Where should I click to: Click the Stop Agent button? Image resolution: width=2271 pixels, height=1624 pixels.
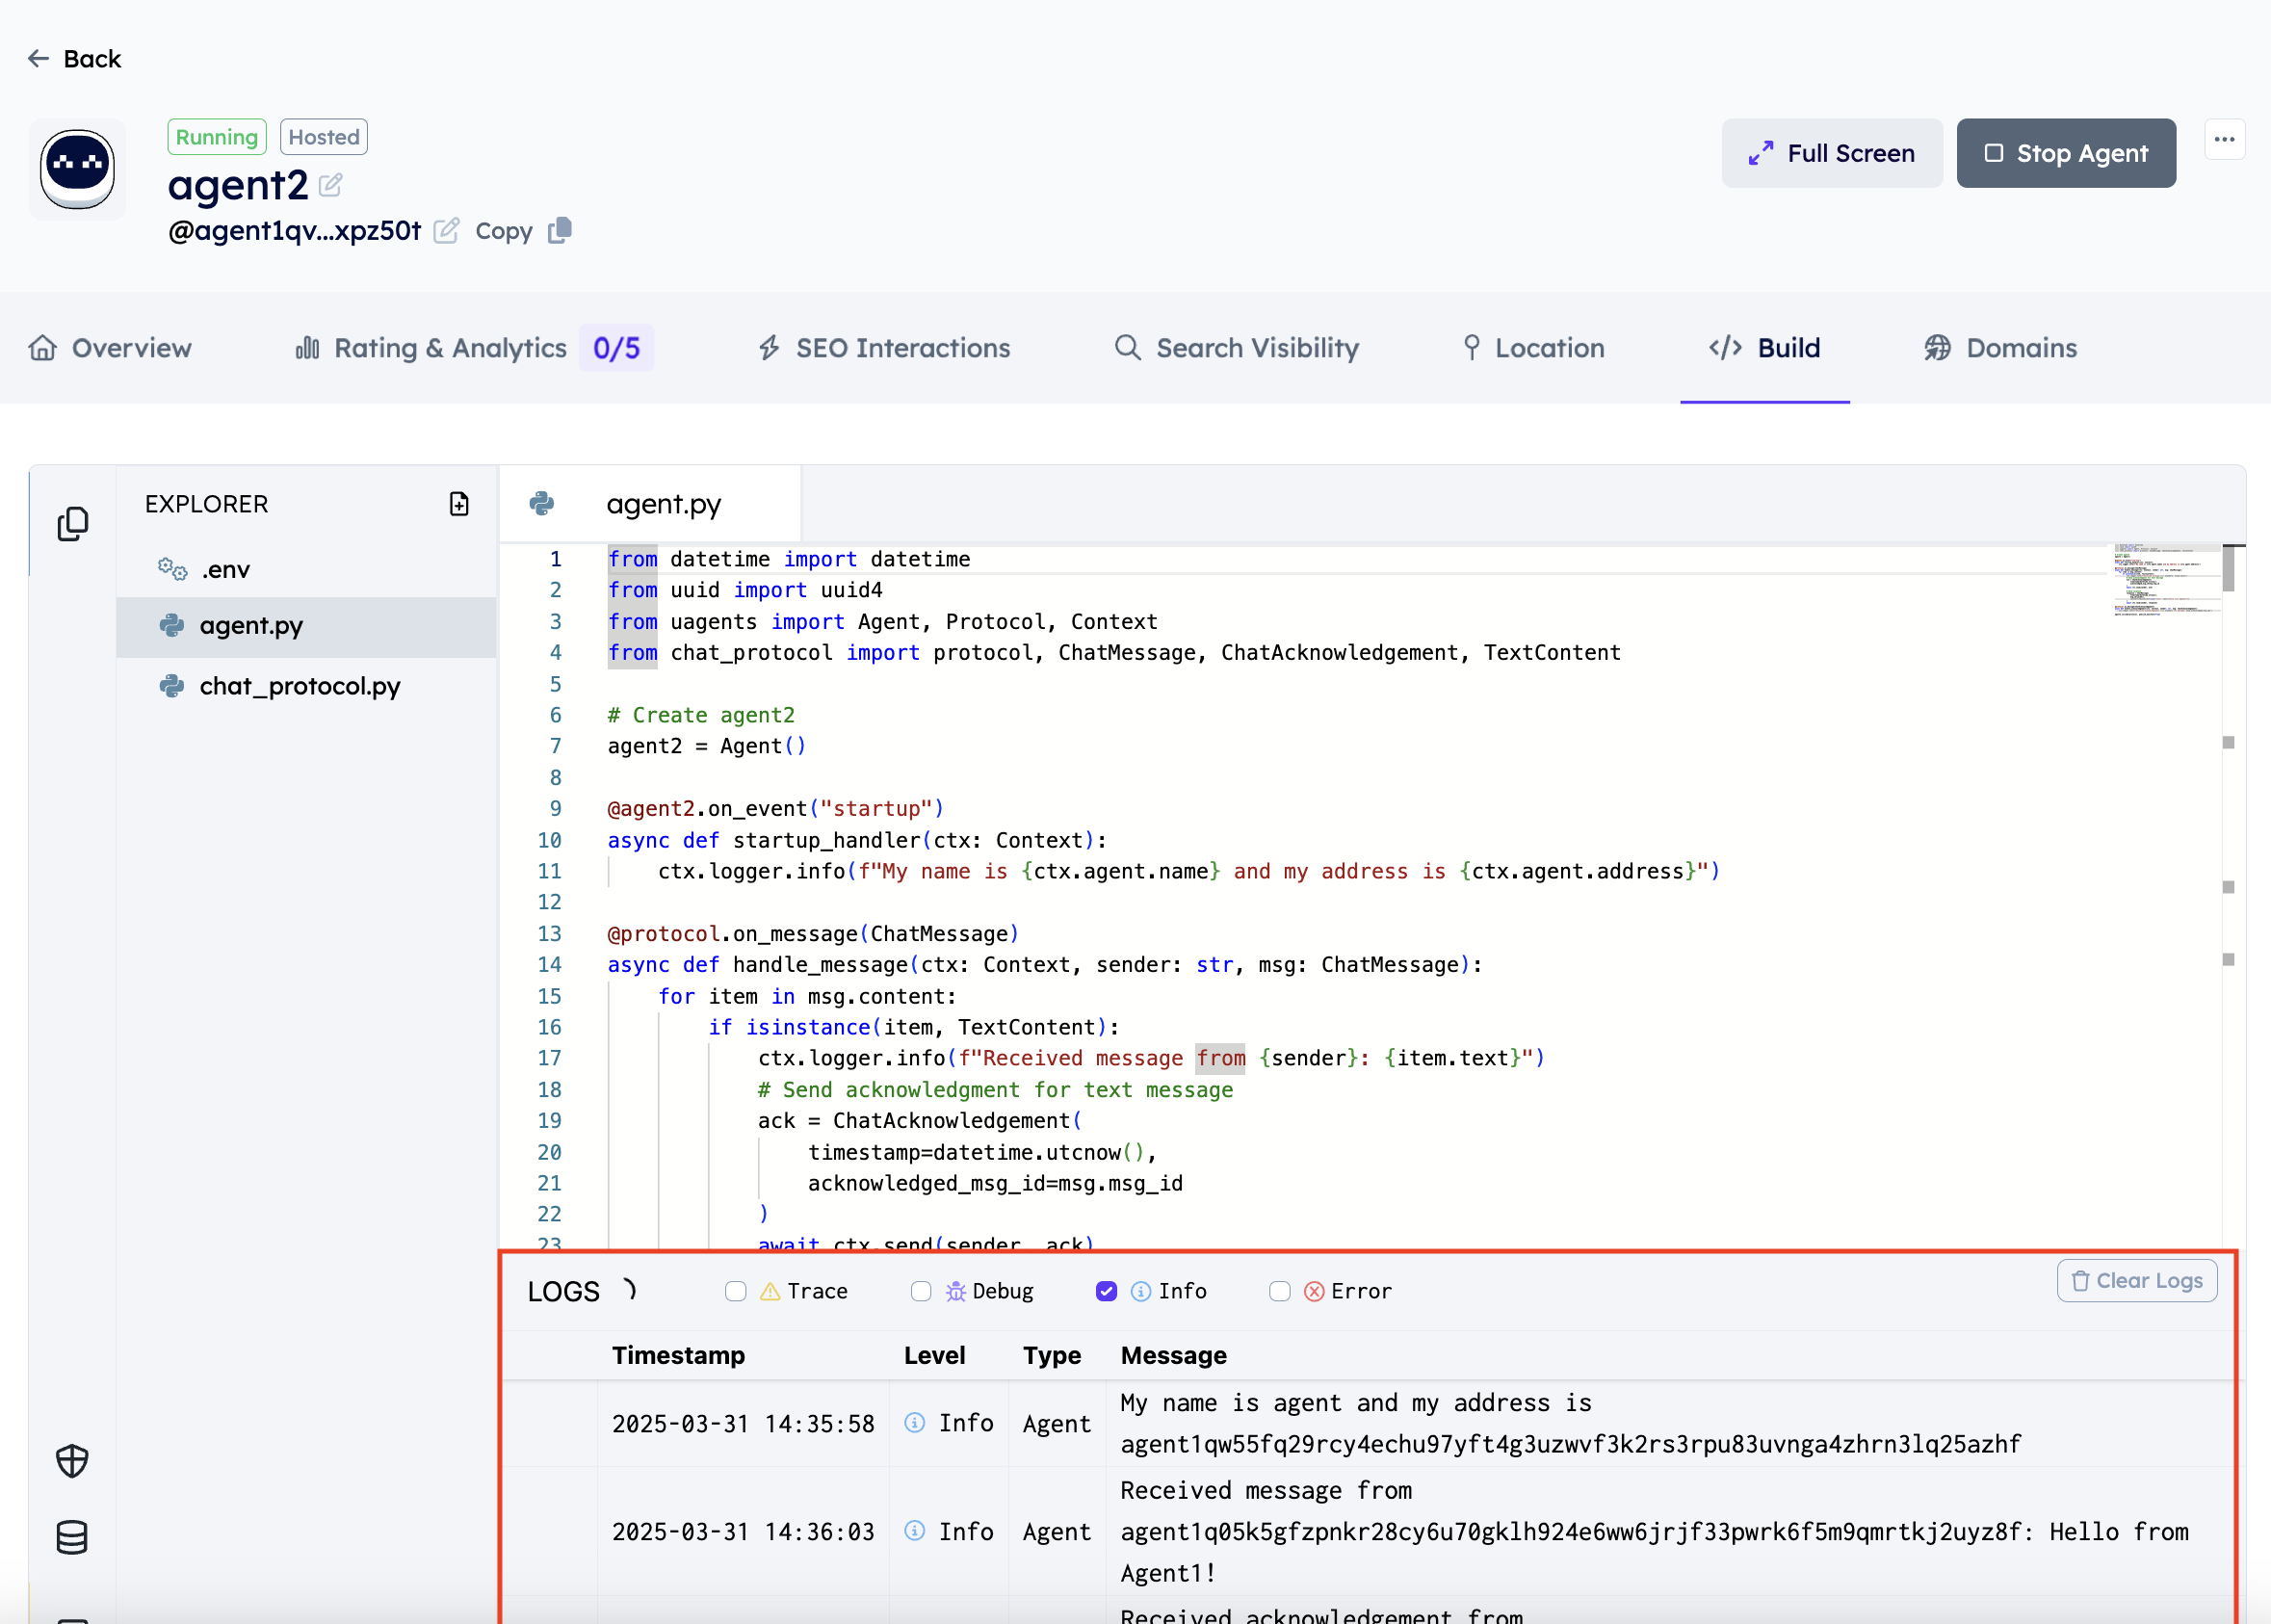click(2065, 153)
